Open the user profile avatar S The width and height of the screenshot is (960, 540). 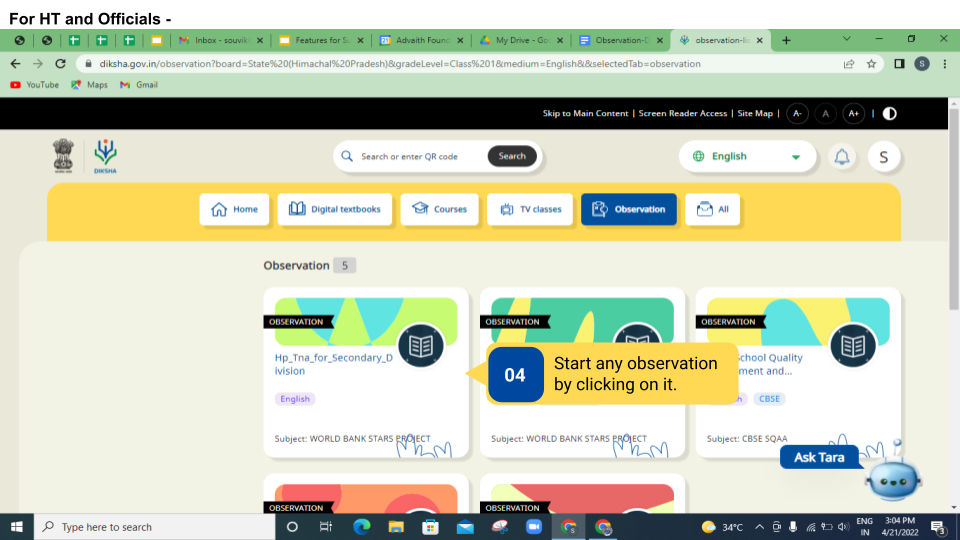coord(884,157)
